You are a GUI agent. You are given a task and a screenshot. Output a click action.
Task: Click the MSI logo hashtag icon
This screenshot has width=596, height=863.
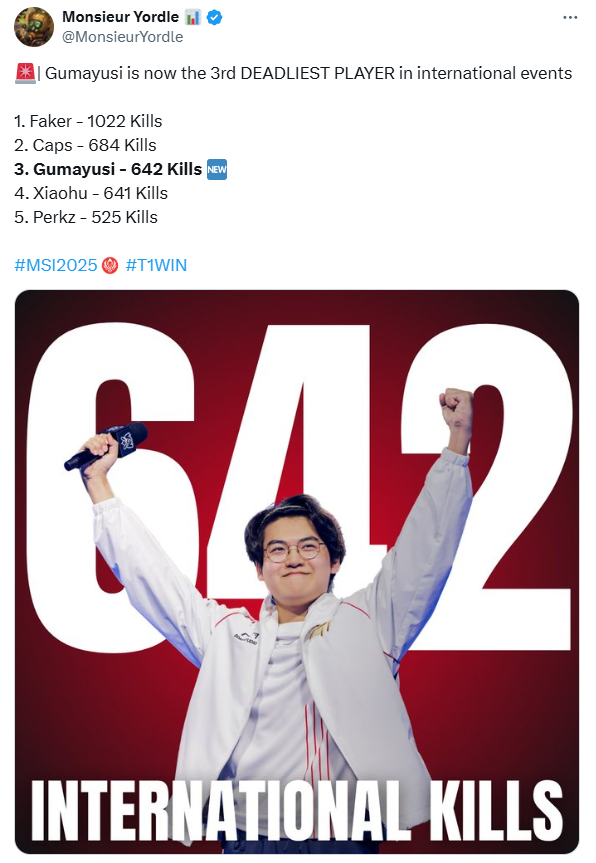coord(111,266)
